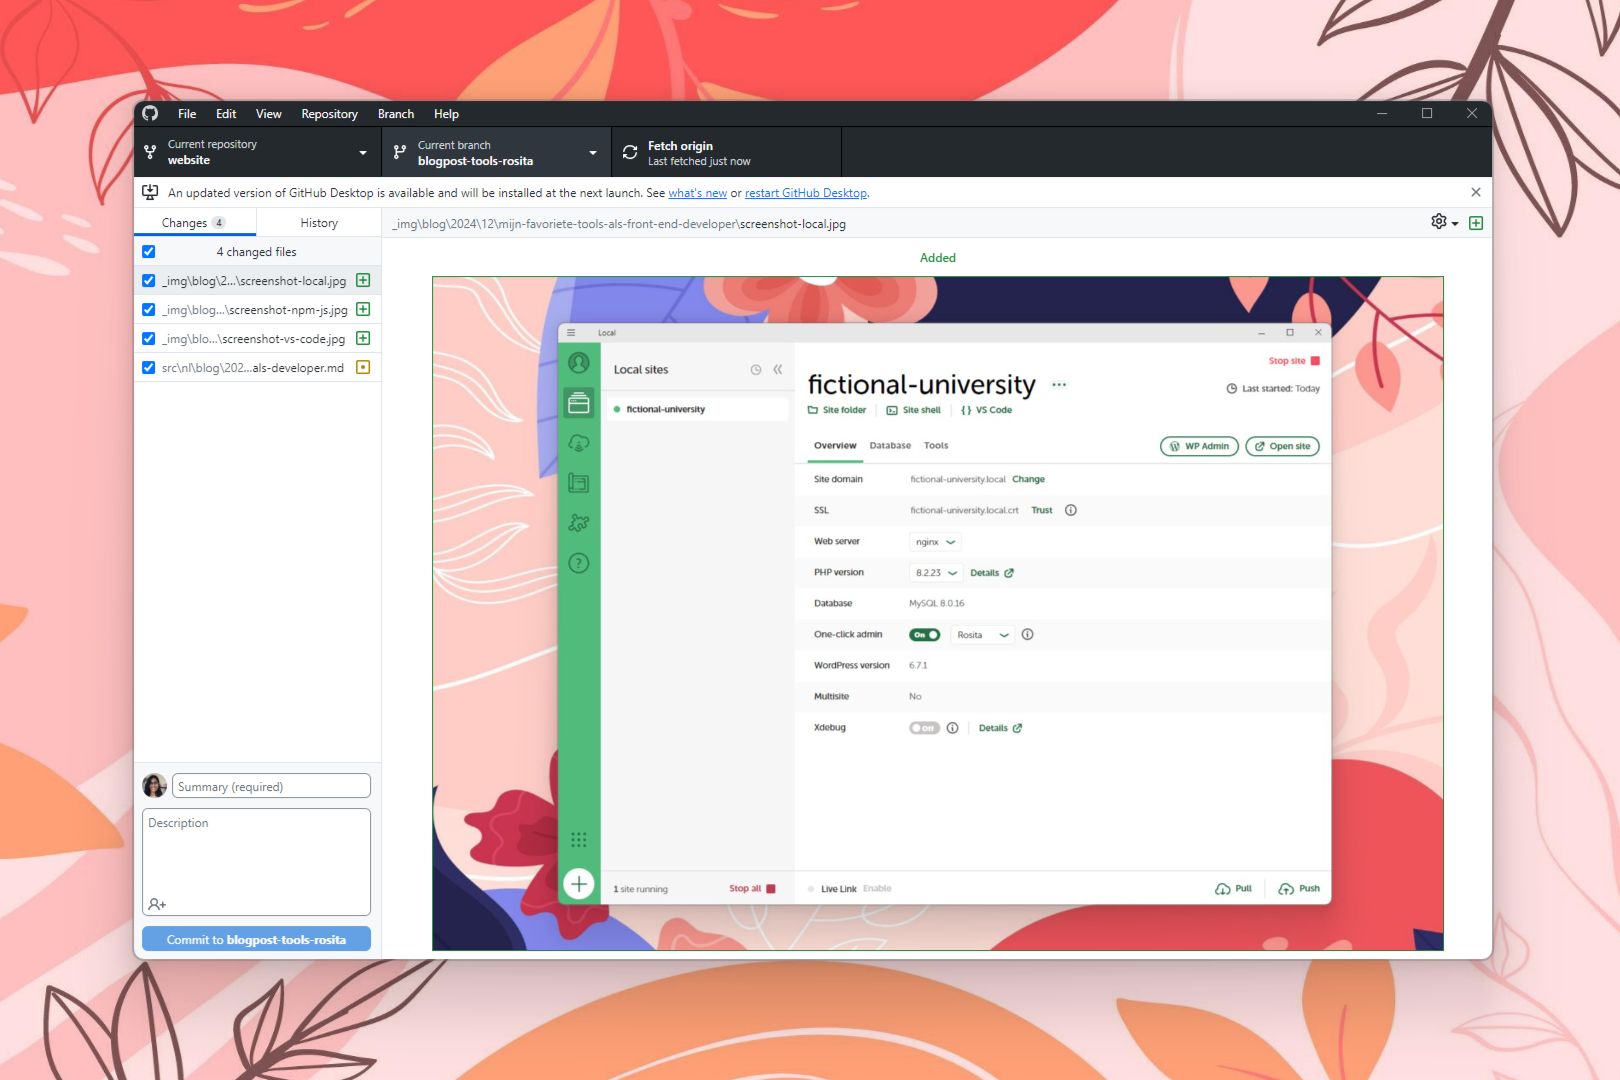This screenshot has height=1080, width=1620.
Task: Click the account profile icon in Local's sidebar
Action: [578, 361]
